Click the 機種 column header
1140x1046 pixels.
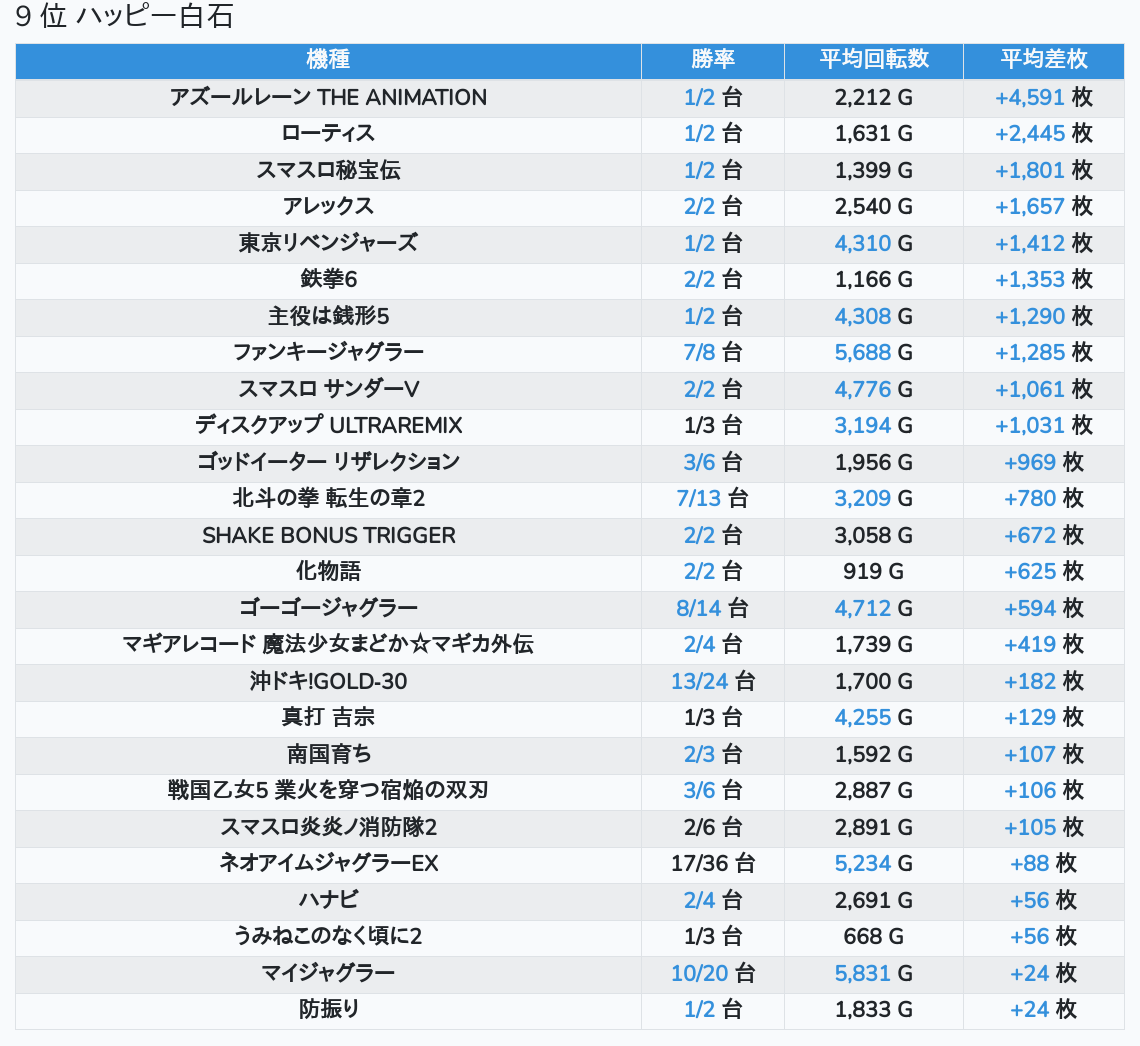tap(328, 59)
